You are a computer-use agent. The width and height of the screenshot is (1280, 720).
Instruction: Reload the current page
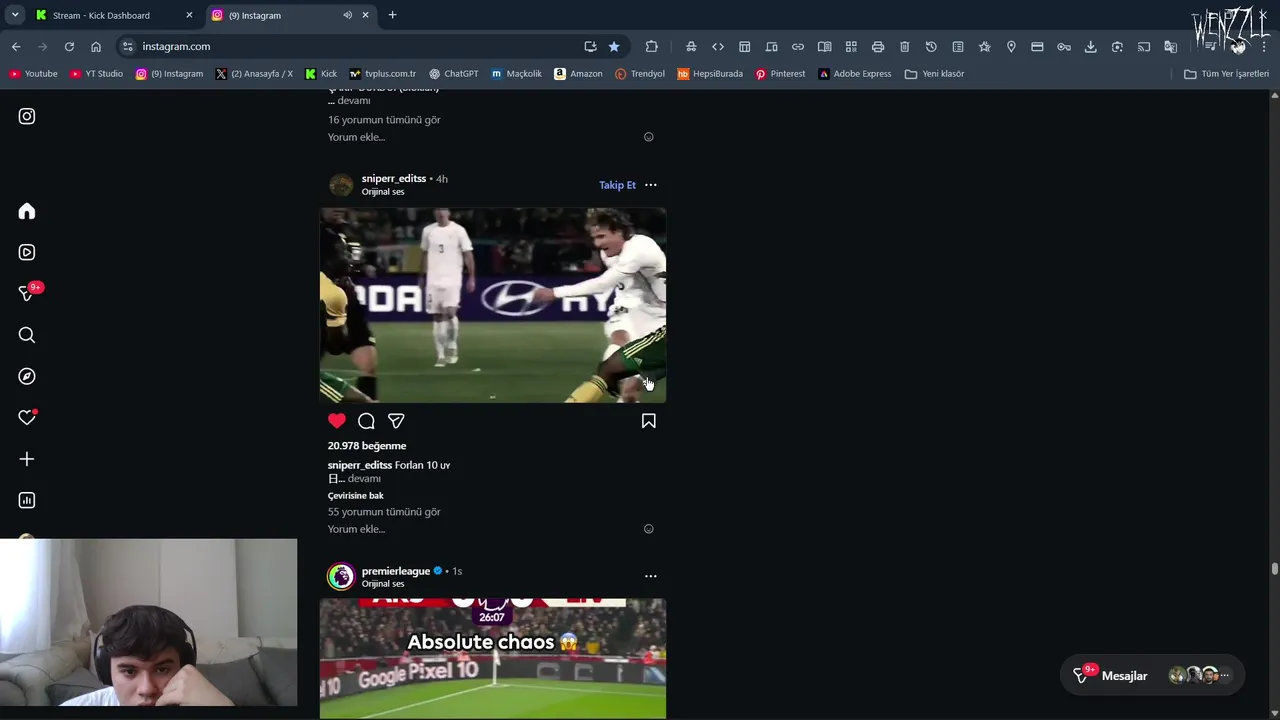(69, 46)
